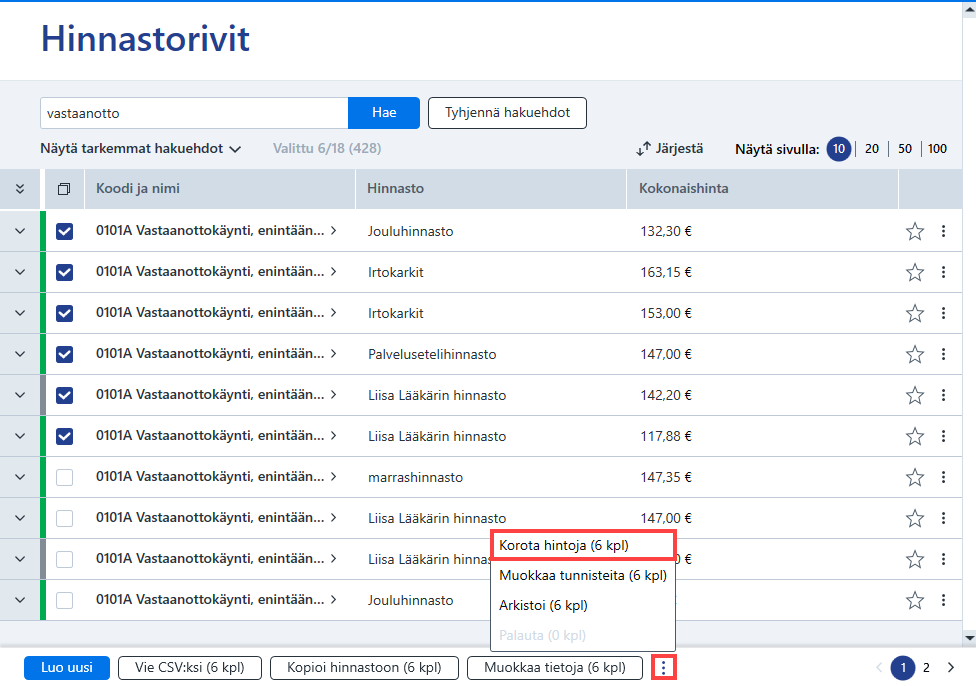Expand Näytä tarkemmat hakuehdot

pyautogui.click(x=141, y=149)
